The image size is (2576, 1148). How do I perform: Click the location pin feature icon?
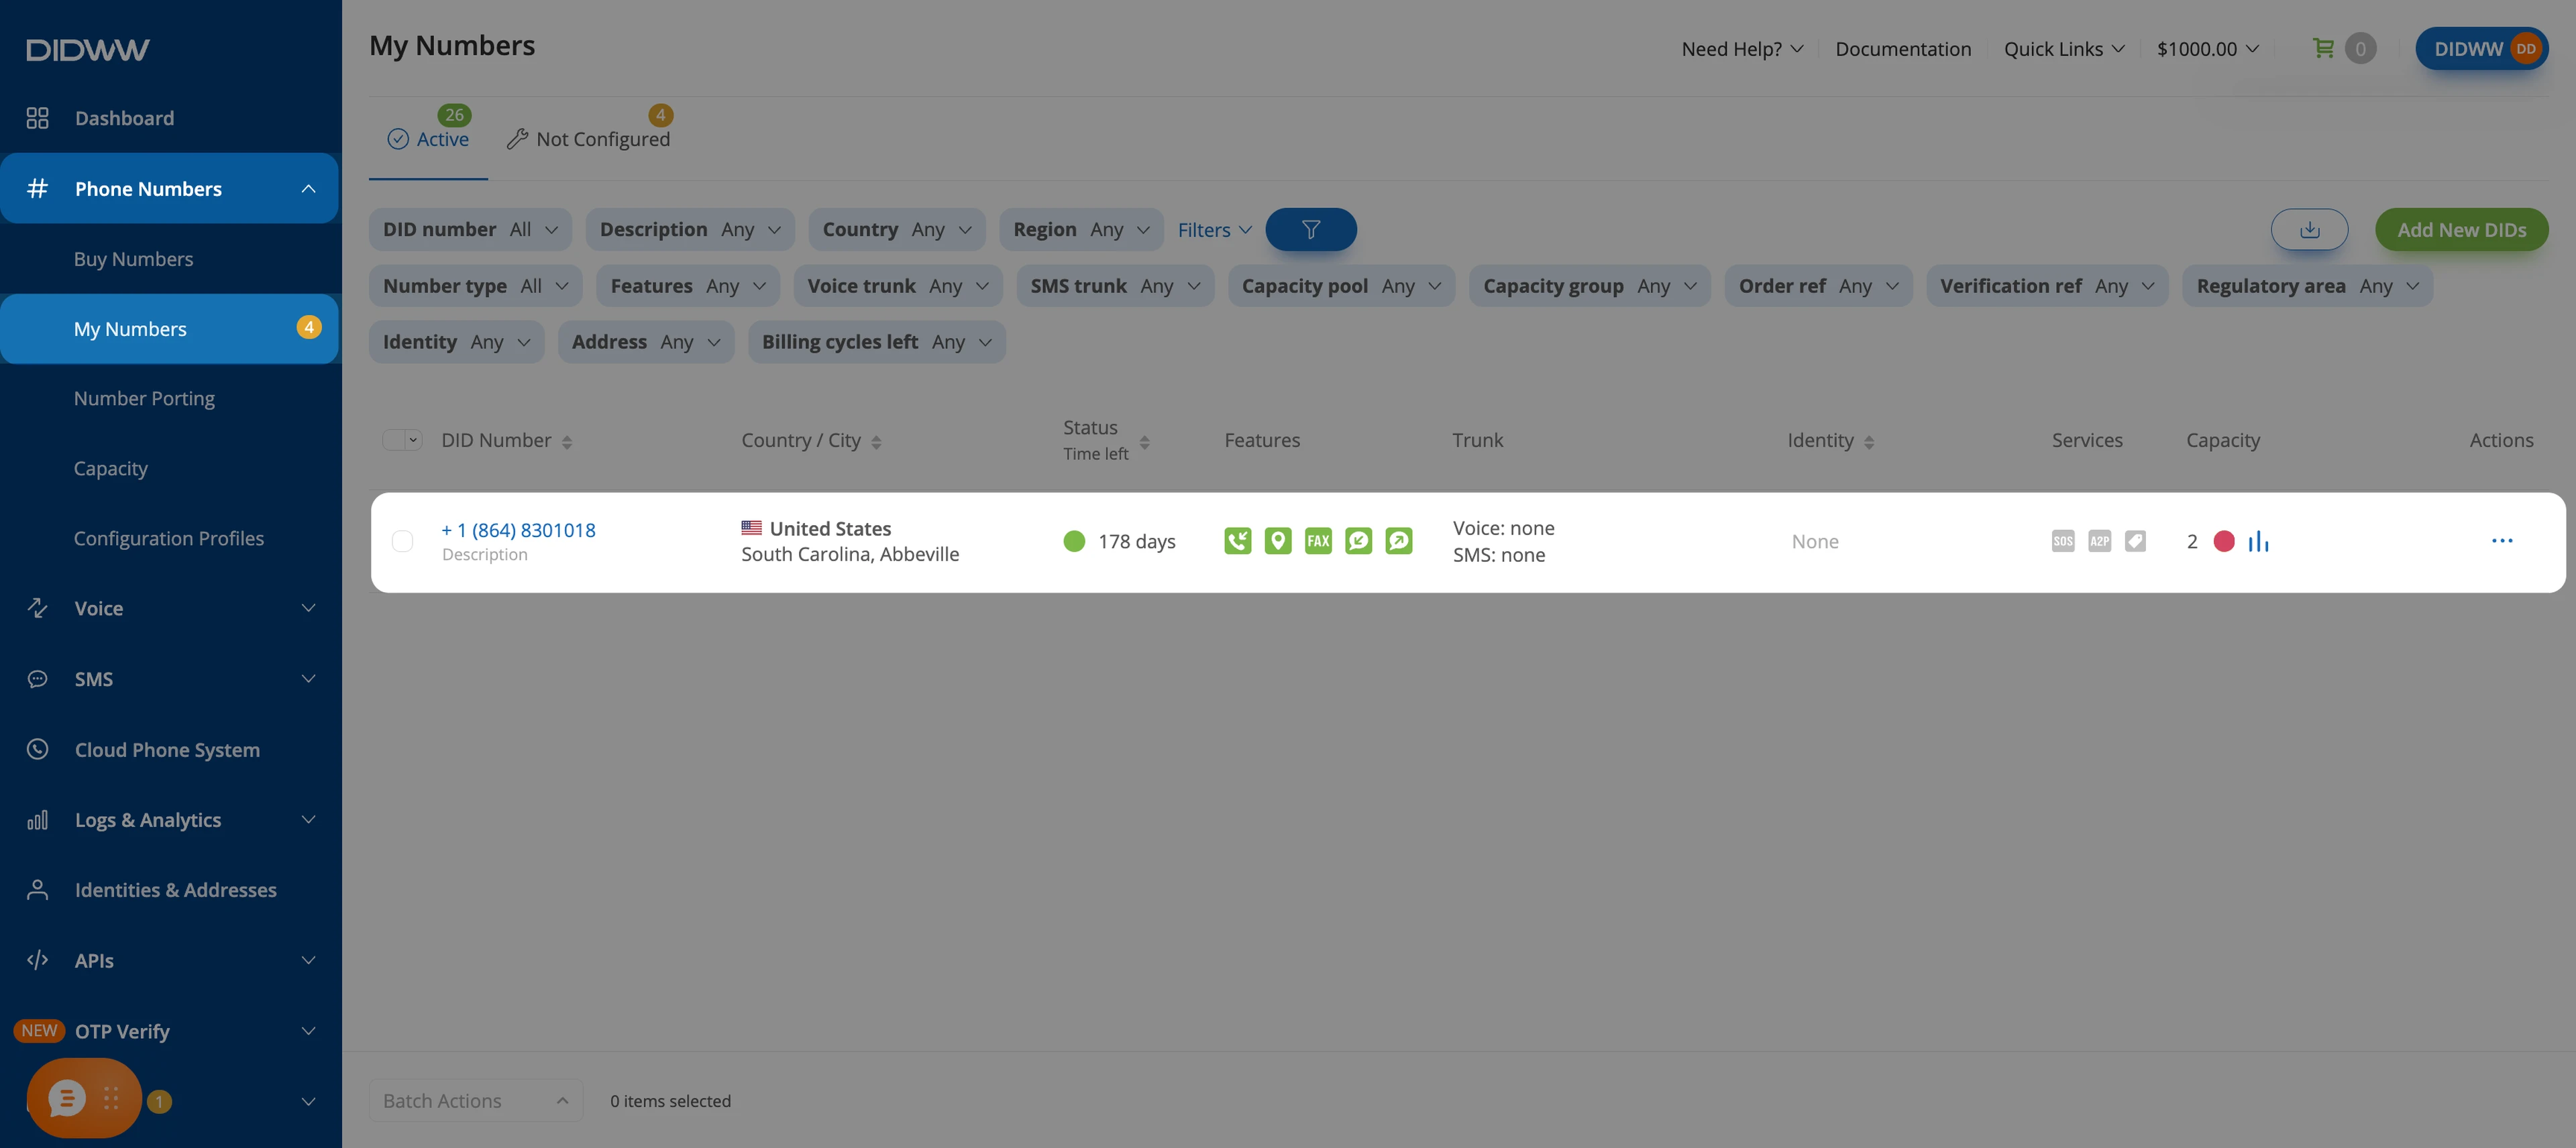tap(1277, 541)
